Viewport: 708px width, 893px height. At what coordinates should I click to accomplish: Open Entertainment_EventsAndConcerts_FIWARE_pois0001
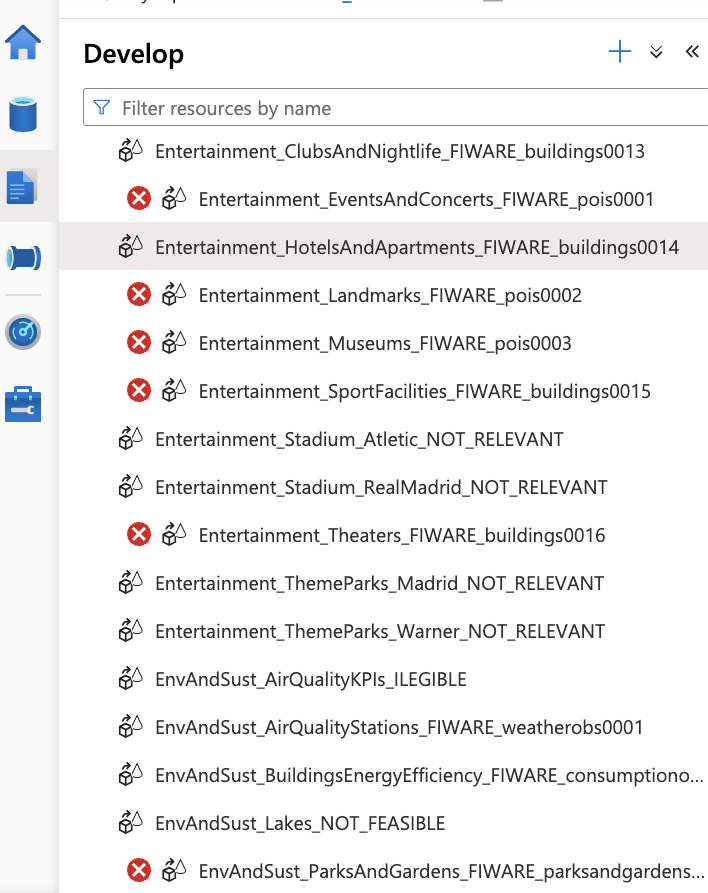click(x=426, y=199)
